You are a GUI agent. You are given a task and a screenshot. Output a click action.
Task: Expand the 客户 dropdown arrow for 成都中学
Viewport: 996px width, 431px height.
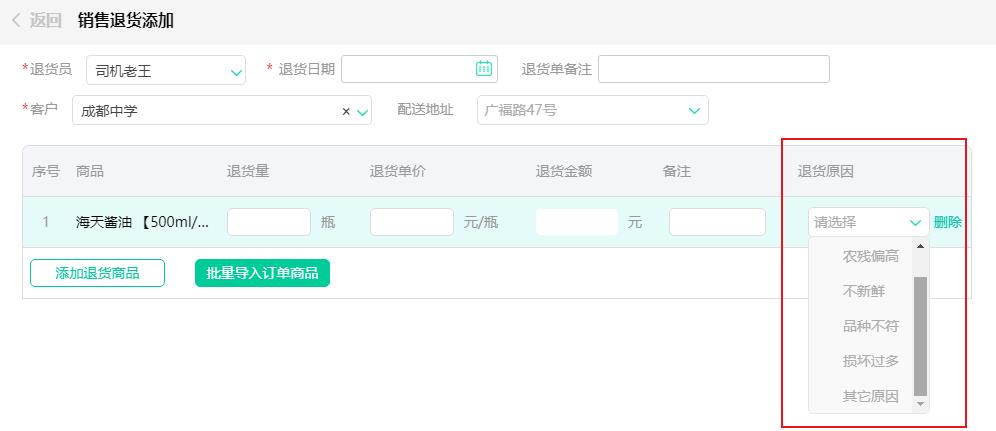(x=363, y=112)
